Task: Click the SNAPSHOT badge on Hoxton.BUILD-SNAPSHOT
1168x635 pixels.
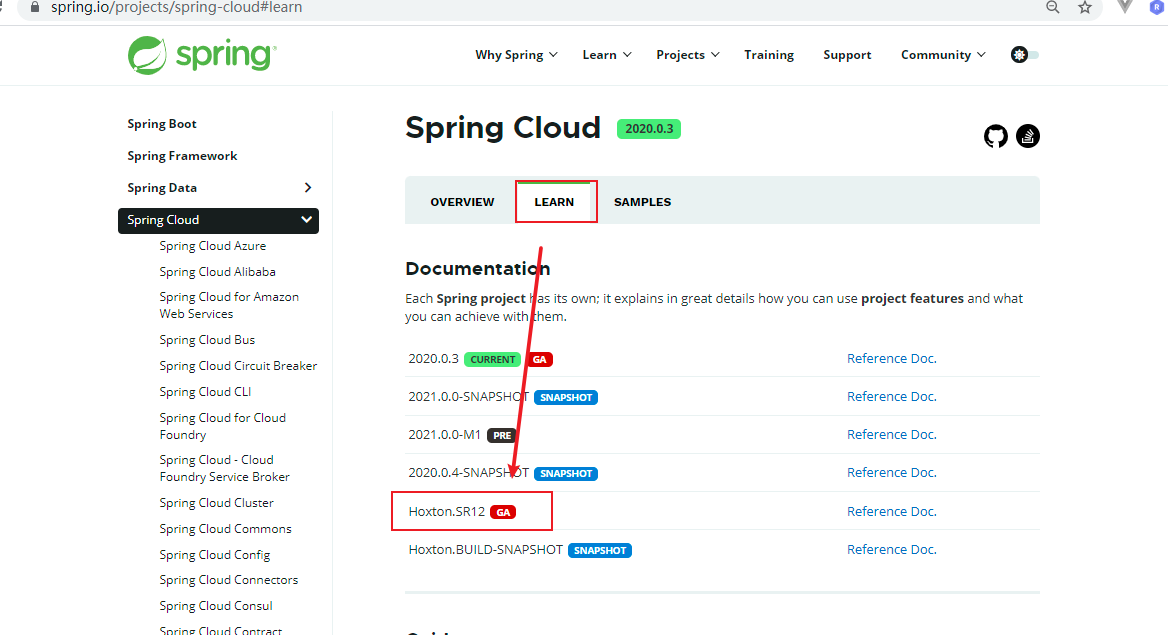Action: point(600,550)
